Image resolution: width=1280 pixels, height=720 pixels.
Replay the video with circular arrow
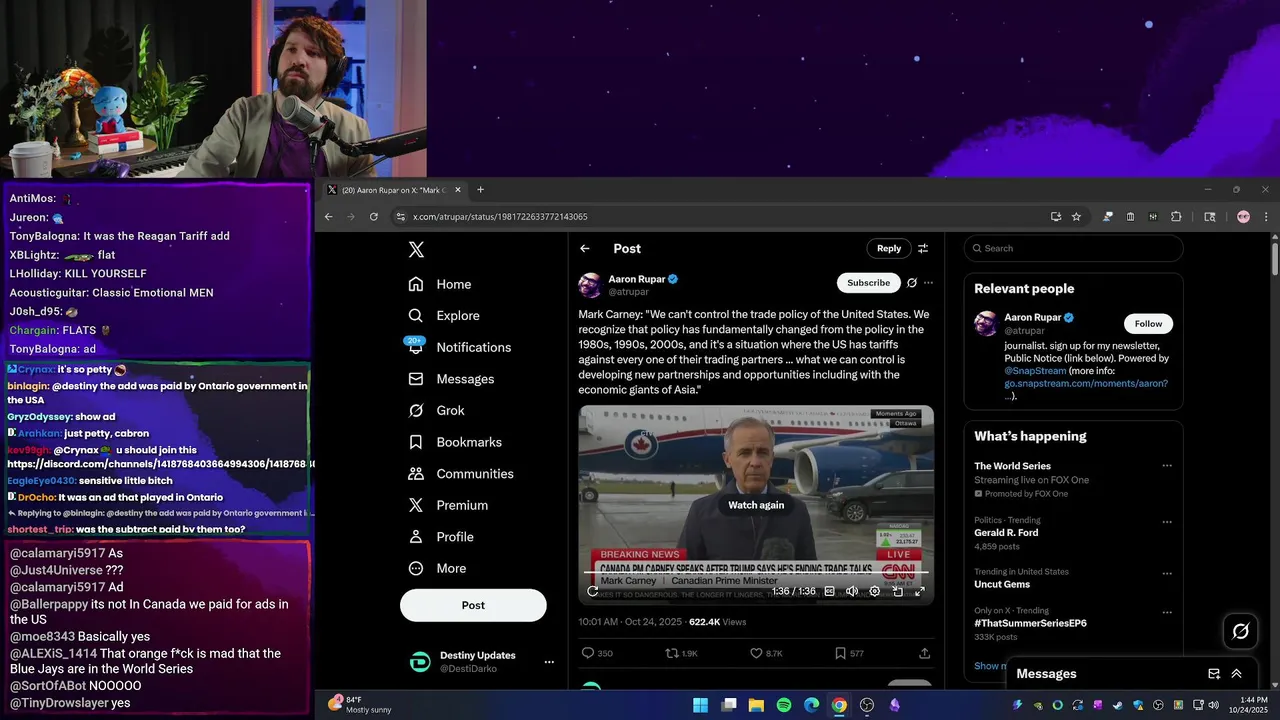[592, 591]
